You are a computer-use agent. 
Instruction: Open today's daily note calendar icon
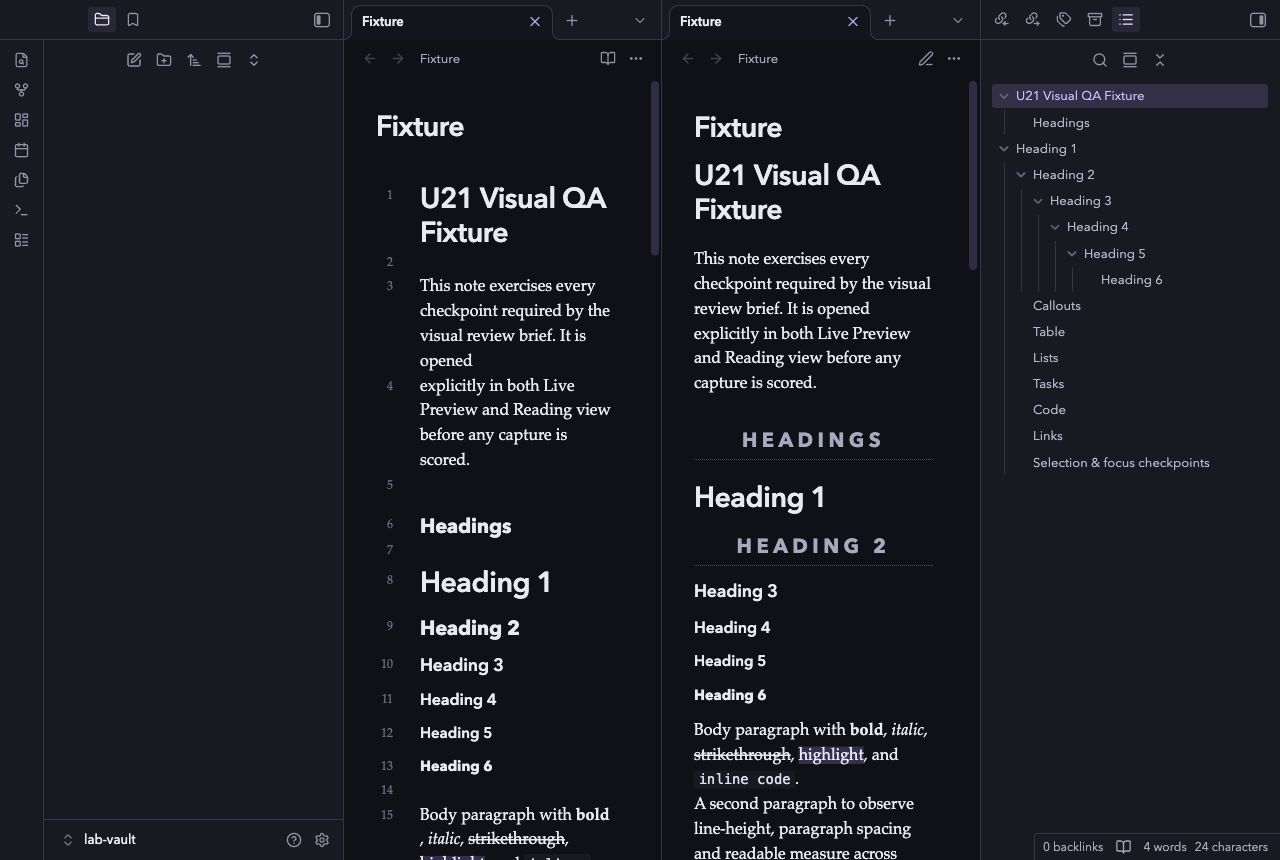click(x=21, y=150)
